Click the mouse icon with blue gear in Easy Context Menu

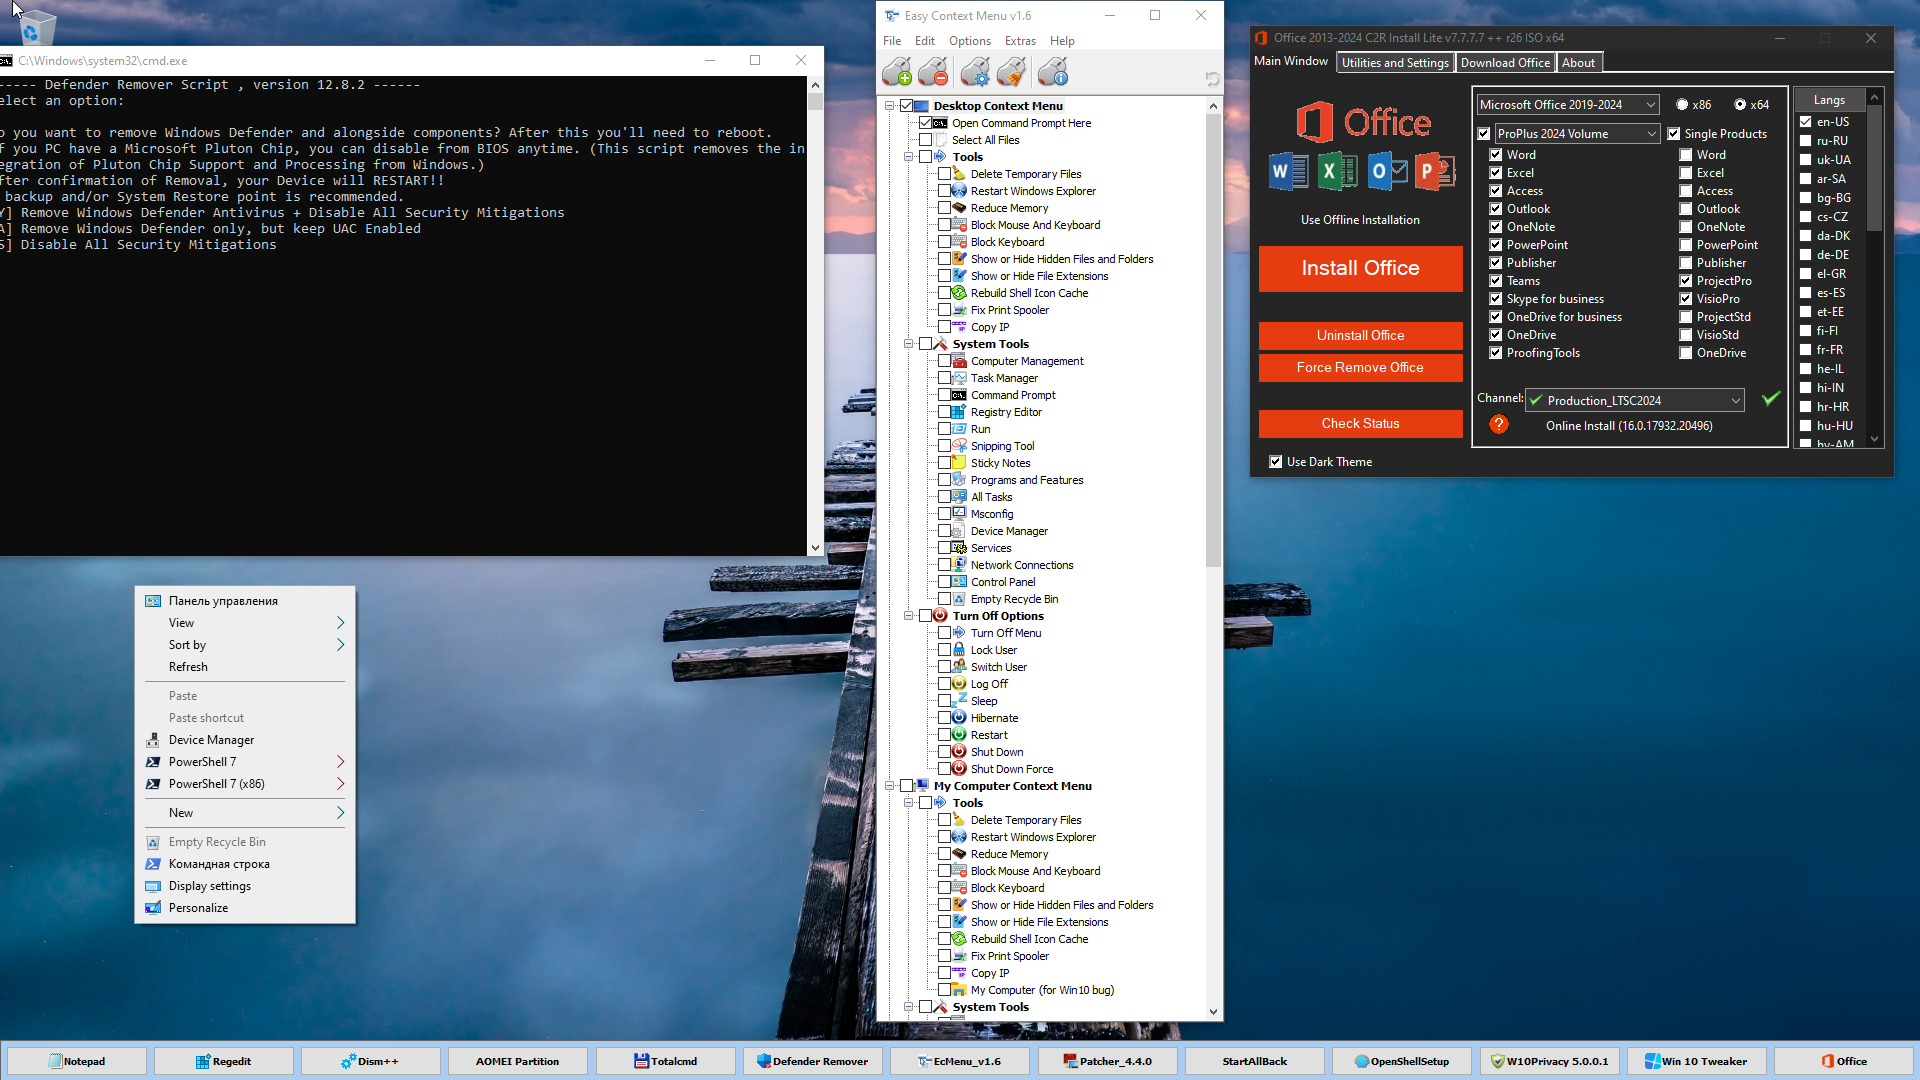point(975,73)
